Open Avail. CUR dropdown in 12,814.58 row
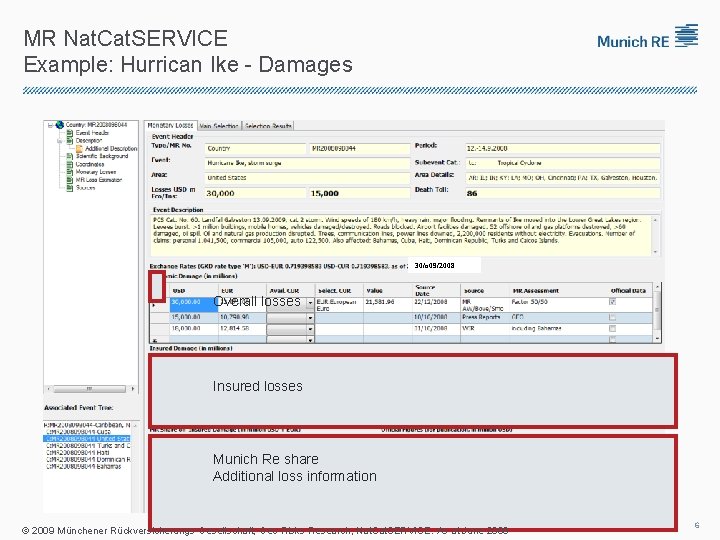The width and height of the screenshot is (720, 540). (x=310, y=329)
